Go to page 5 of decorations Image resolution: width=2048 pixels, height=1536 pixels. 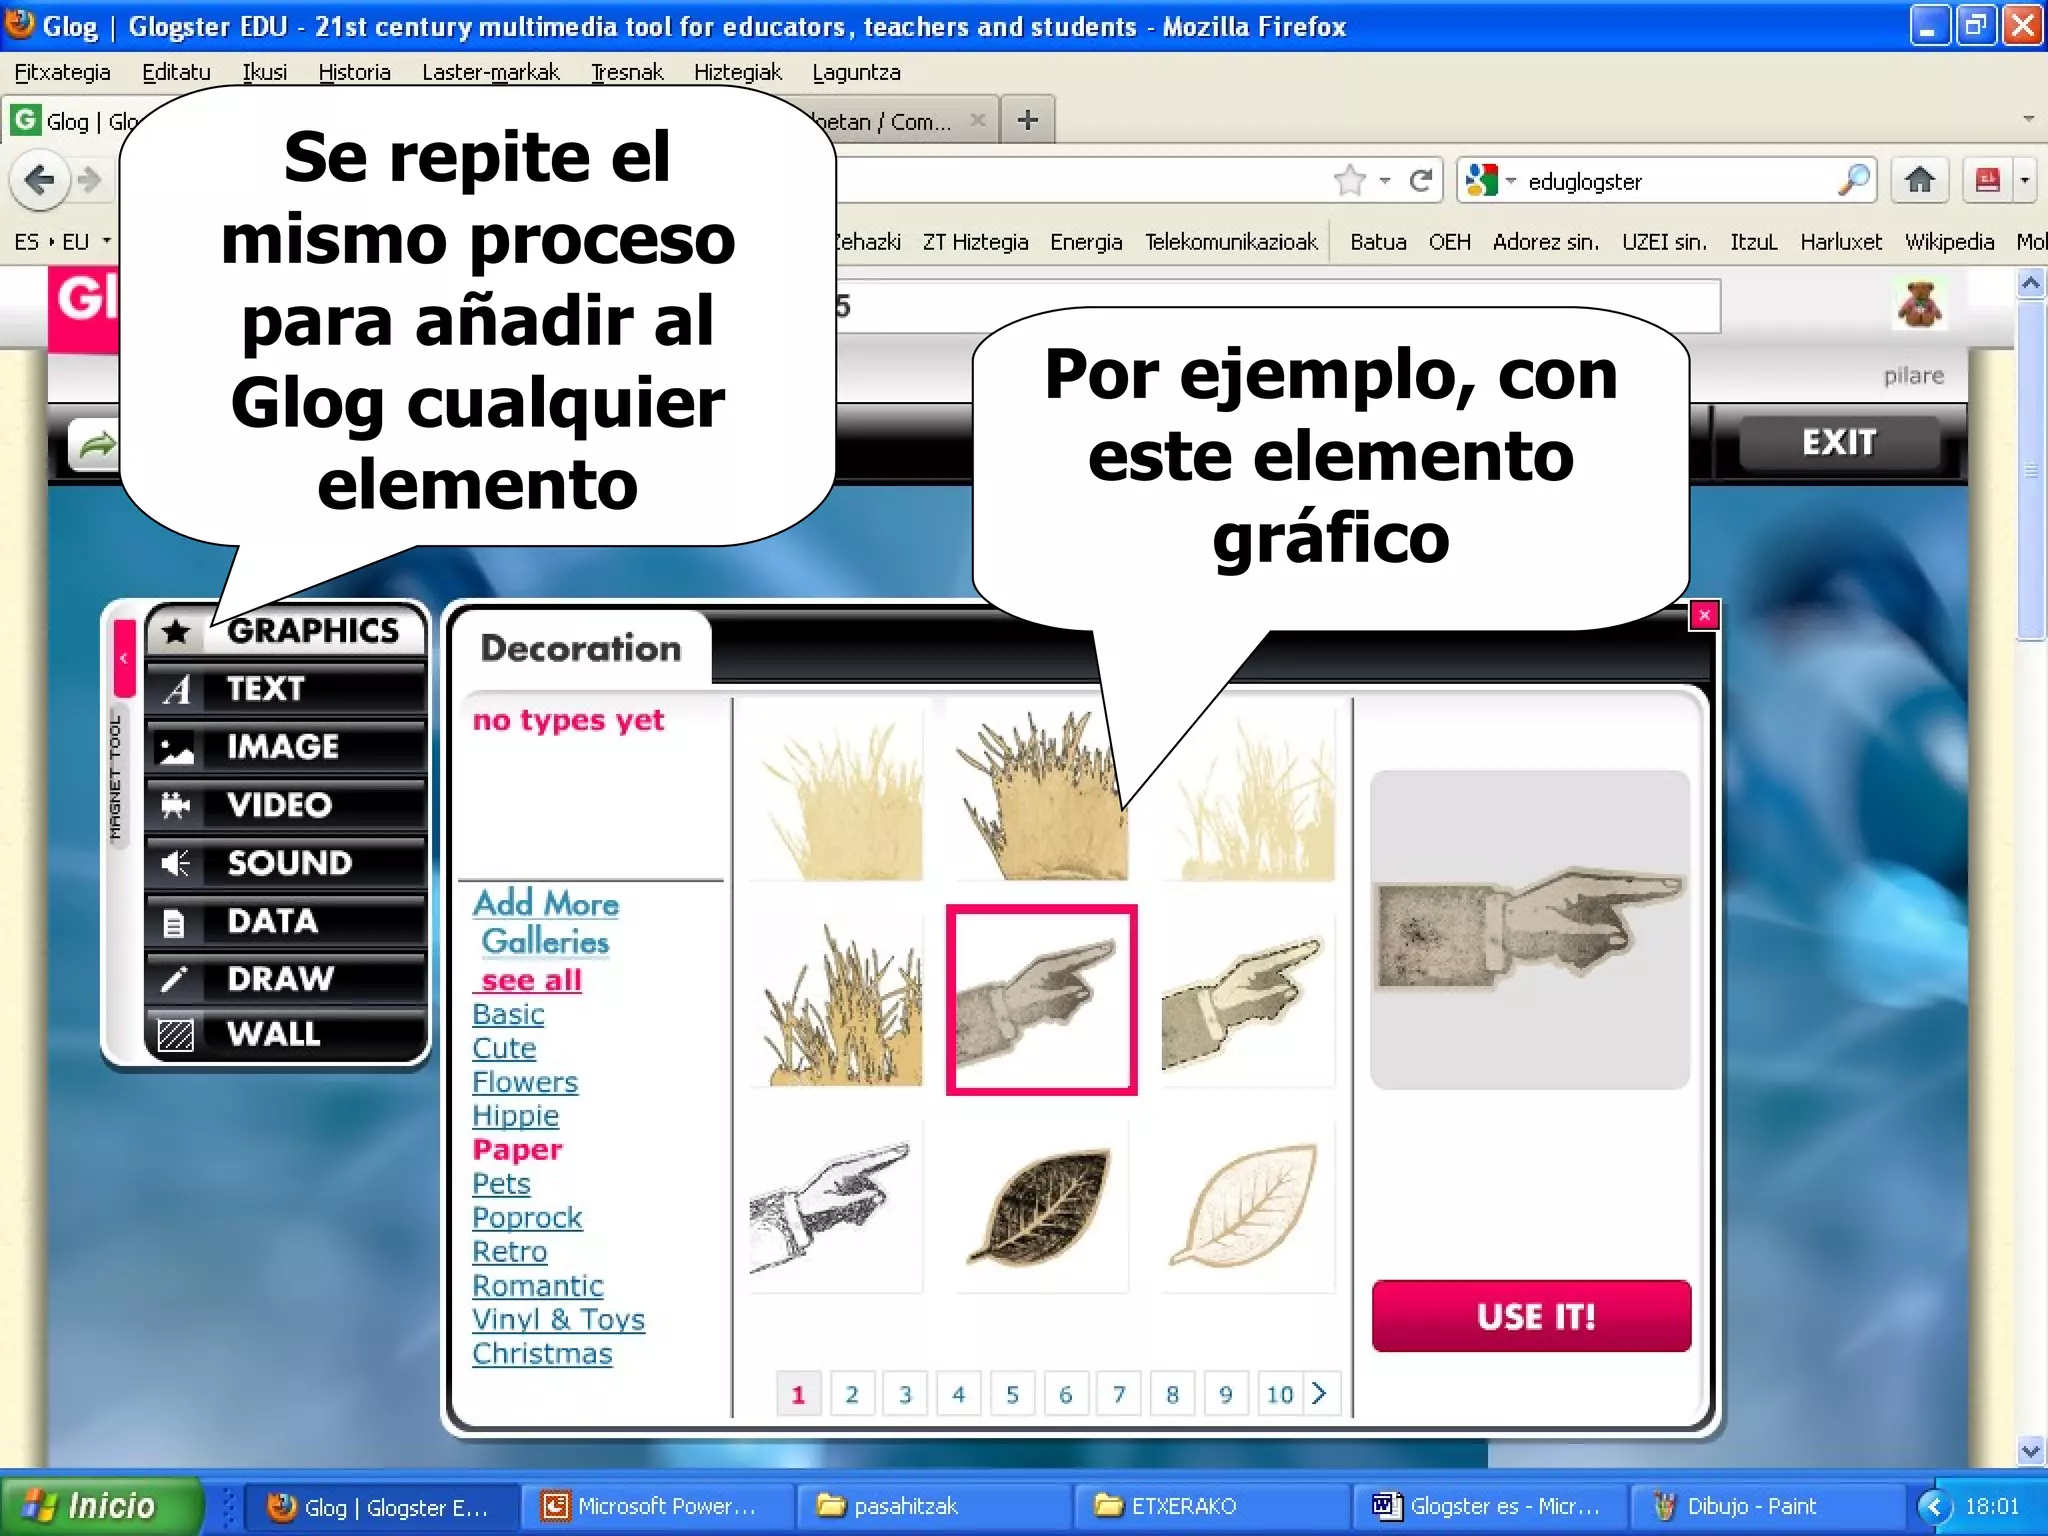point(1012,1394)
